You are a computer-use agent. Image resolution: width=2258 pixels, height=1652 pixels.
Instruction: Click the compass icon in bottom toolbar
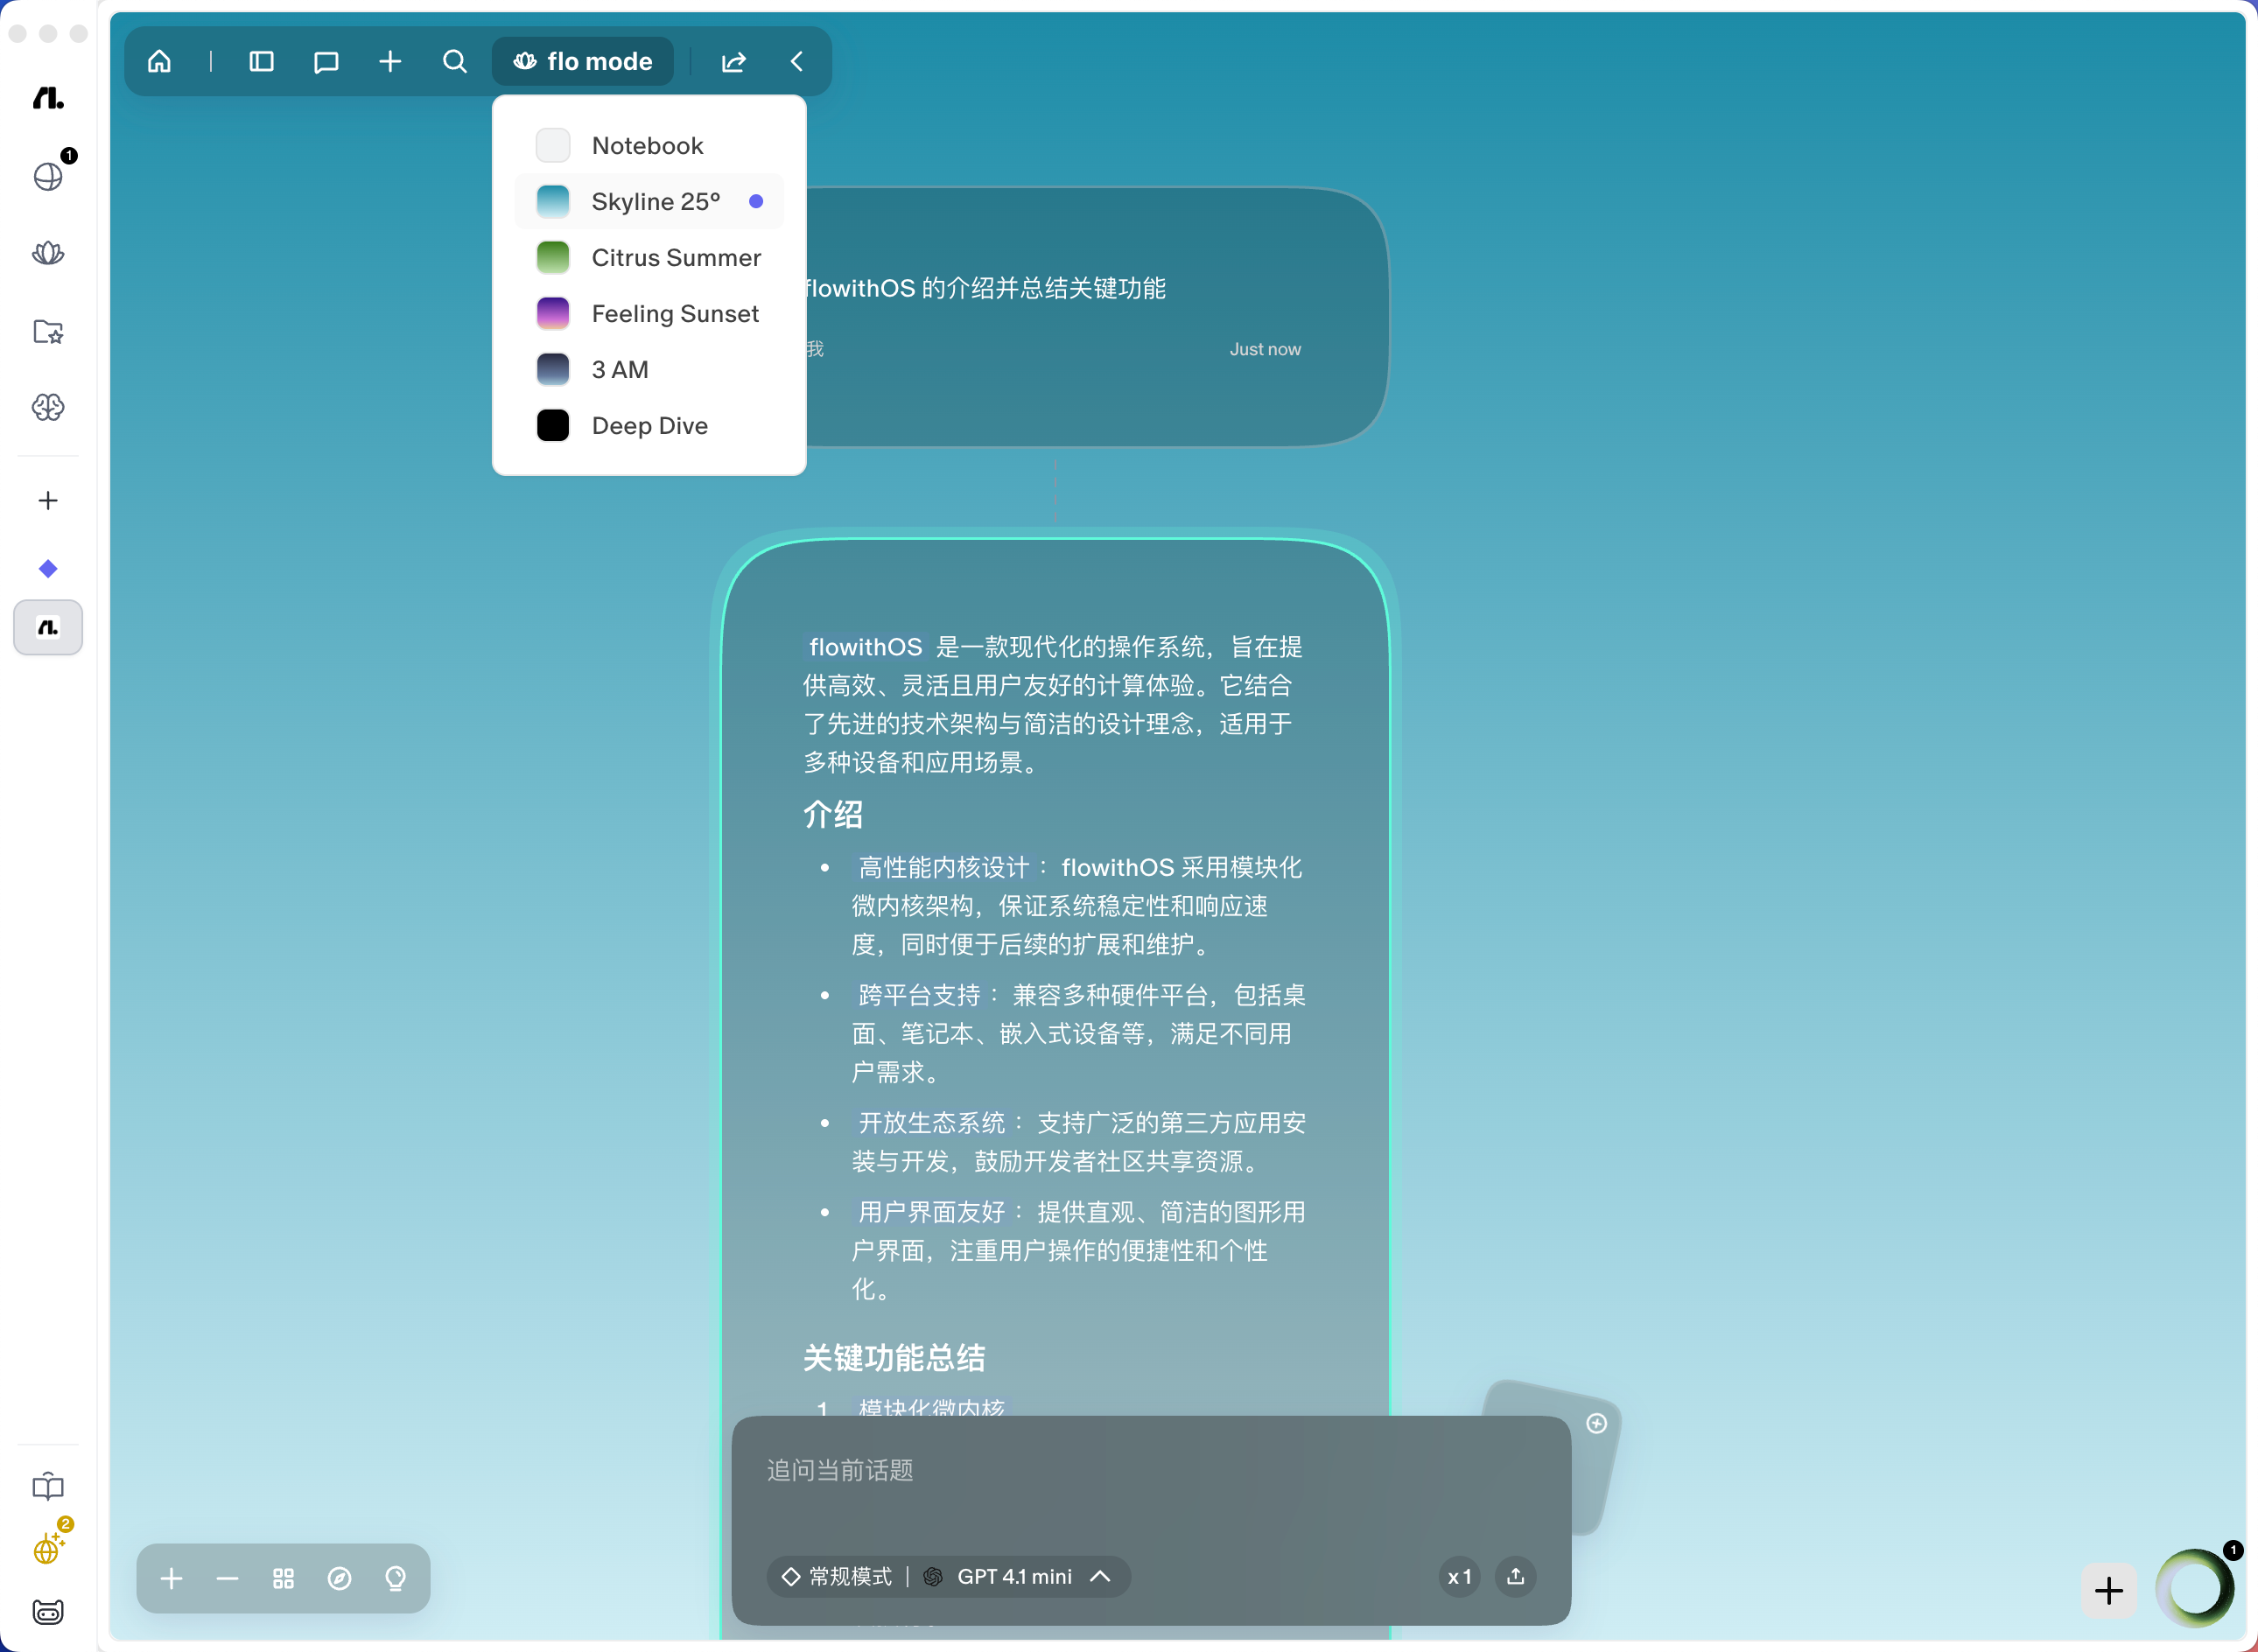(340, 1578)
